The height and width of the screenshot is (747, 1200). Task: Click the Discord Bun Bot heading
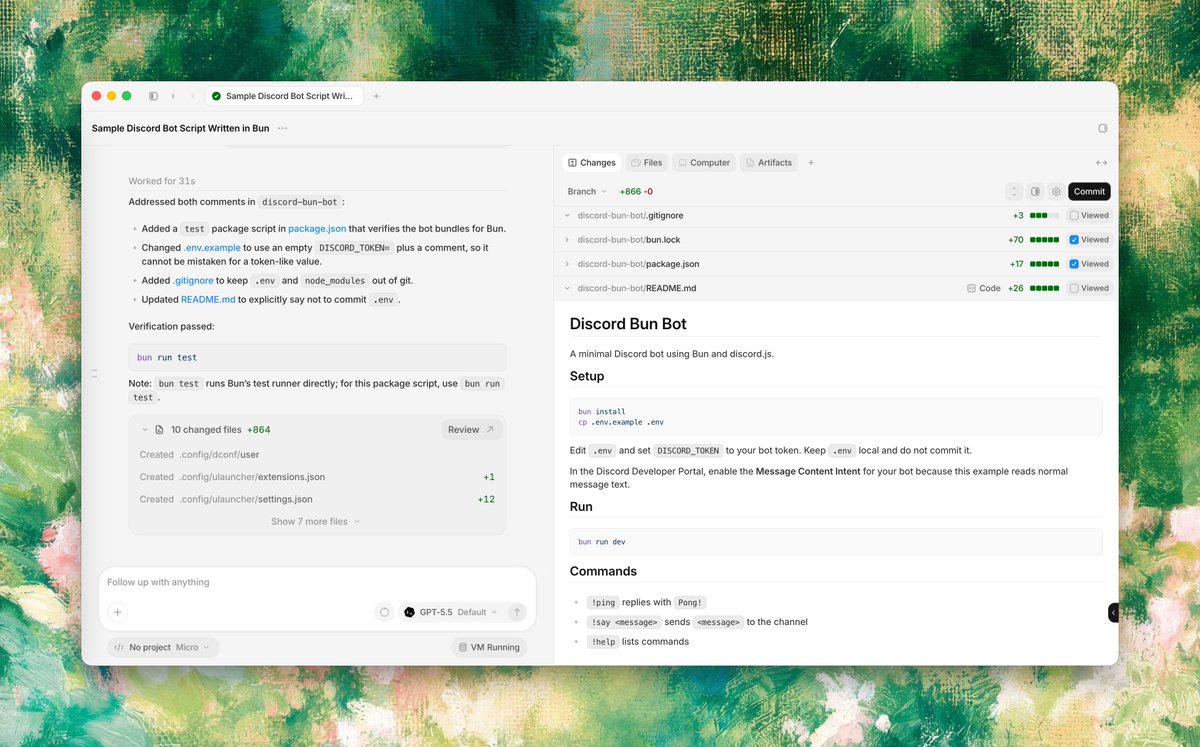pos(628,323)
